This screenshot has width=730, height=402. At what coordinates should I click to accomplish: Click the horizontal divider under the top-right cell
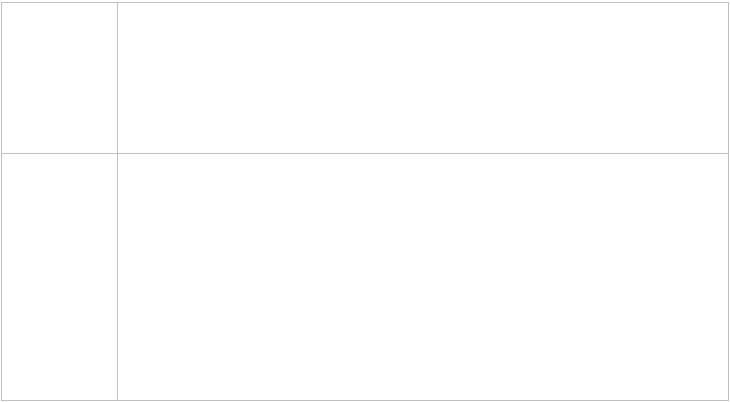(423, 153)
